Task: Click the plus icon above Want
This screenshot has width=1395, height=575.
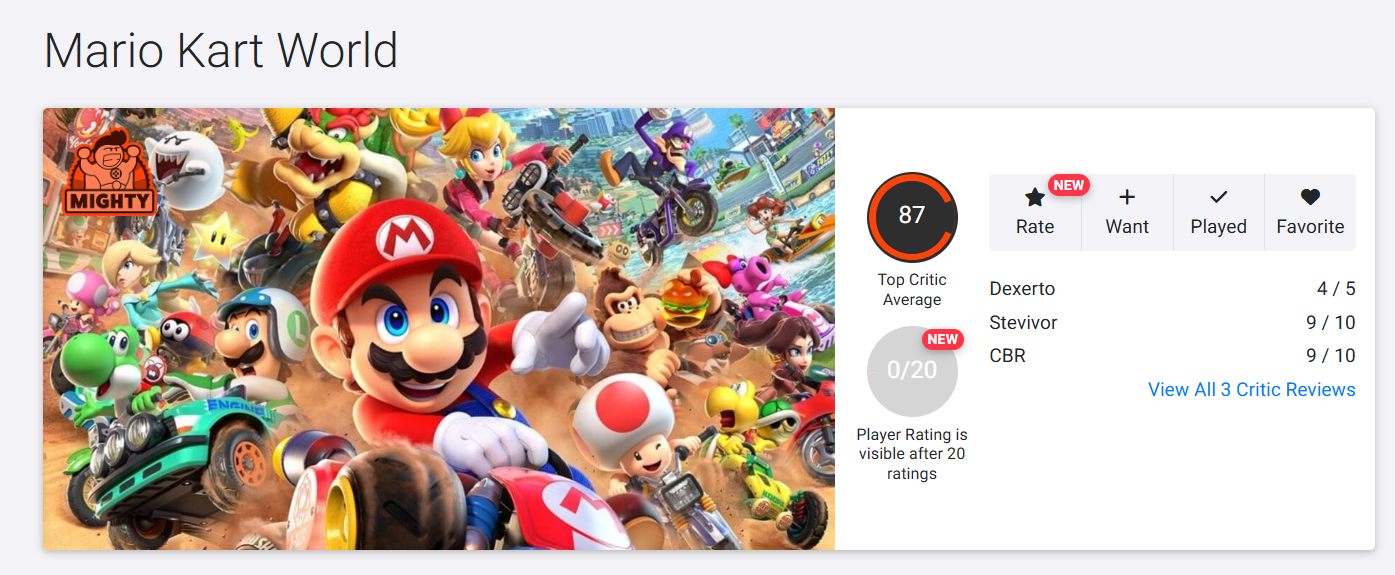Action: (1127, 198)
